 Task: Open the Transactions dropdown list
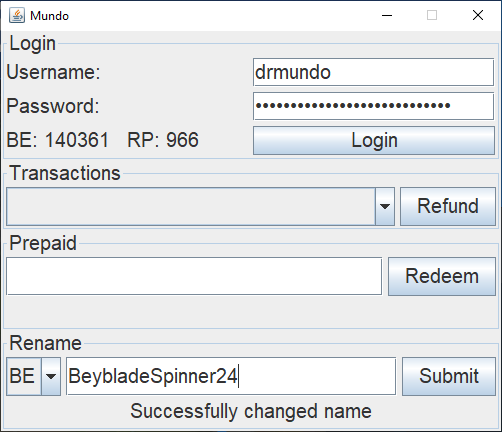point(200,206)
